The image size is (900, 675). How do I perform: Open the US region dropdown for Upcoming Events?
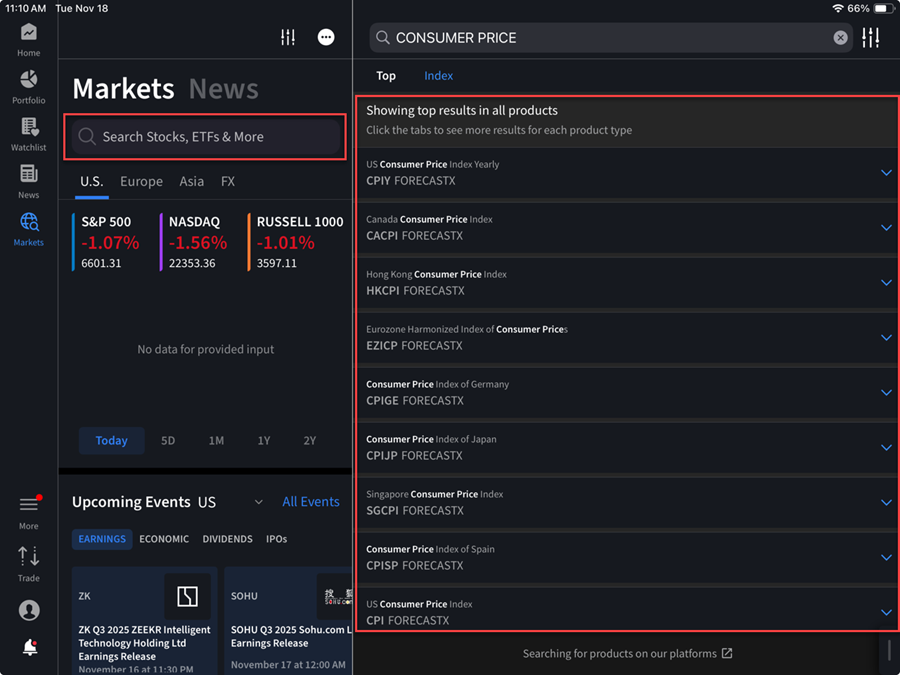[x=258, y=502]
